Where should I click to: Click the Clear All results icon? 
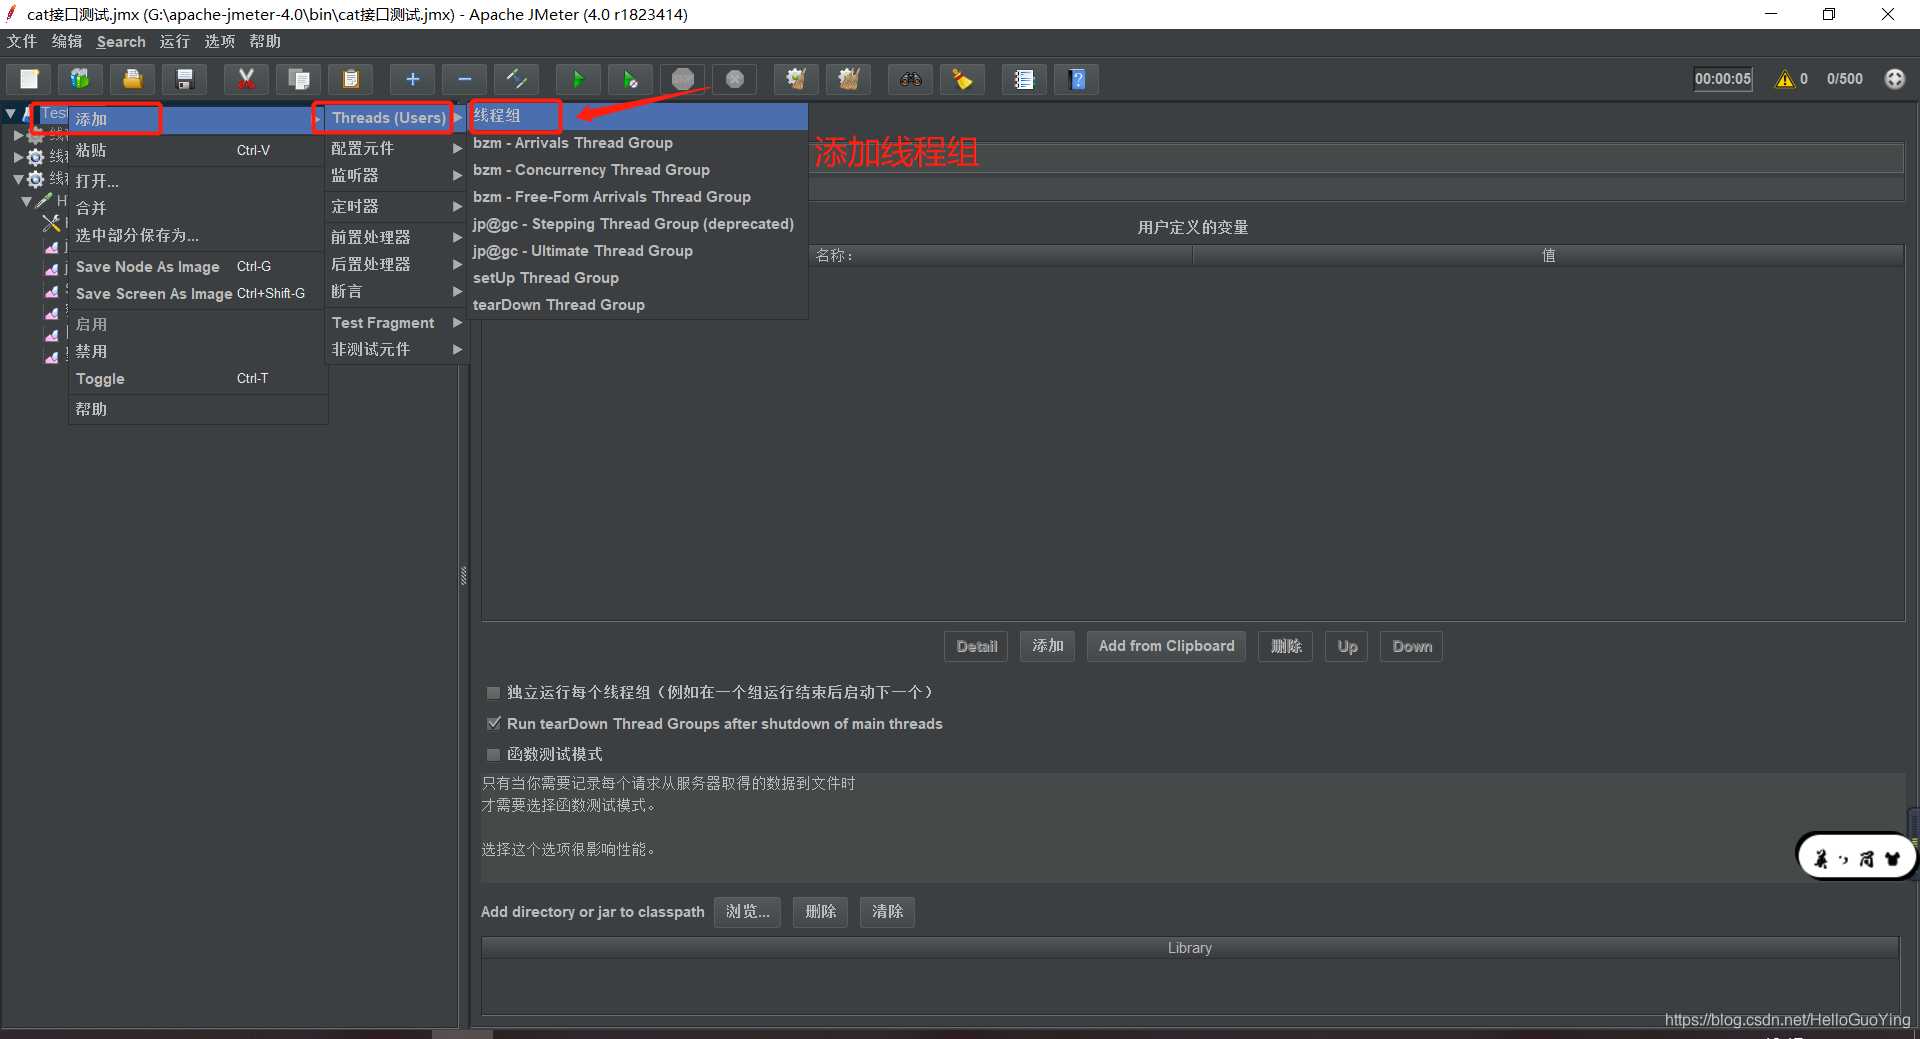coord(848,79)
